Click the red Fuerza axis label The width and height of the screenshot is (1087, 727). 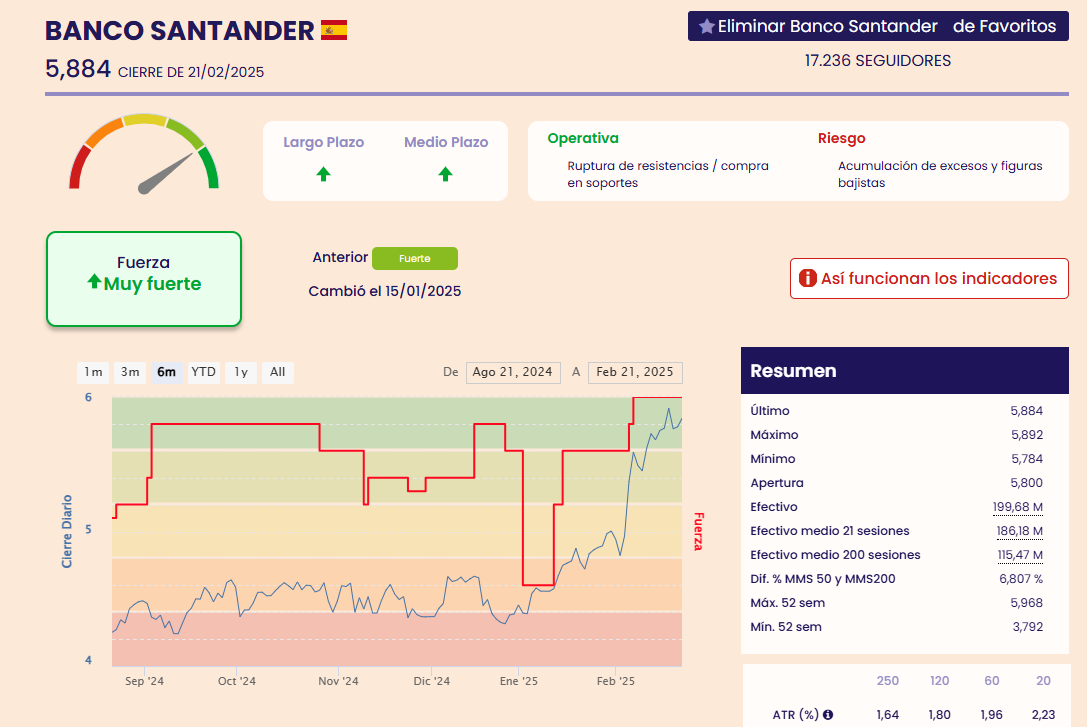pyautogui.click(x=699, y=532)
